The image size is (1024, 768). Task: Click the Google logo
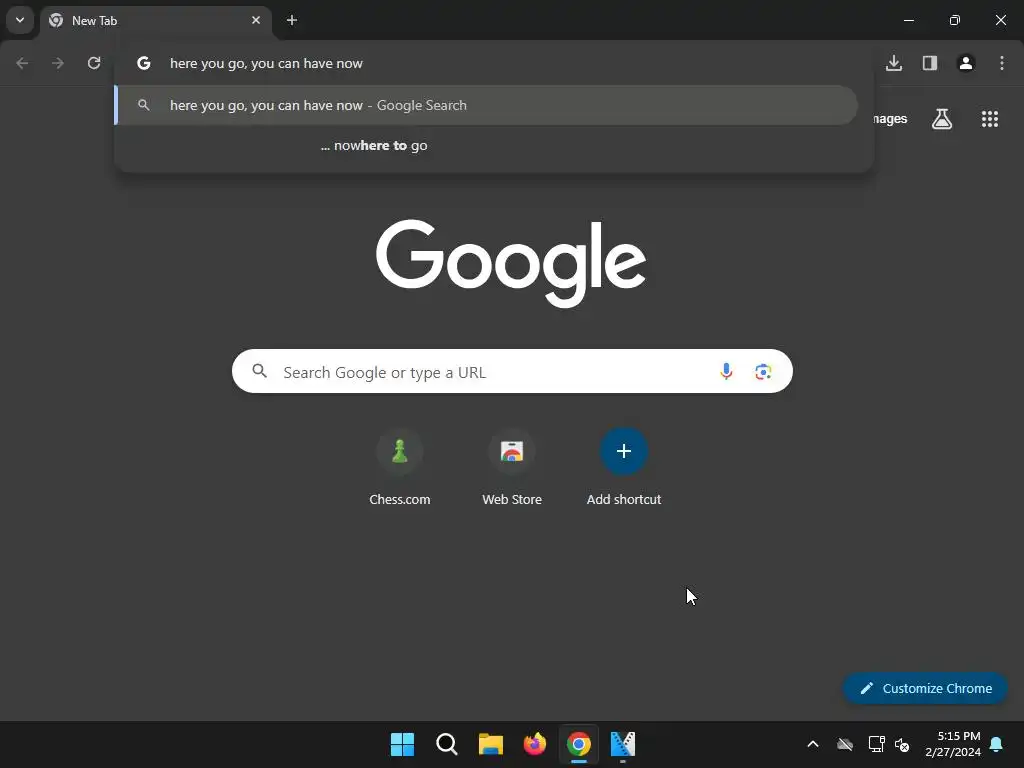[x=511, y=263]
